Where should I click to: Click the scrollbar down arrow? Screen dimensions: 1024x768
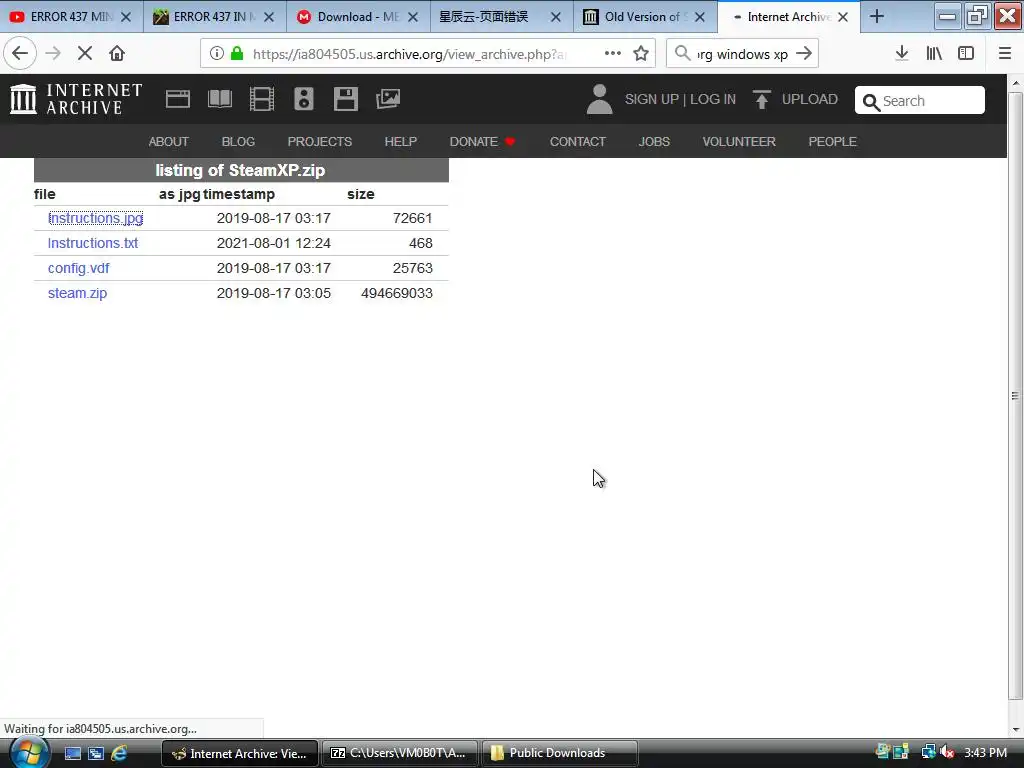1015,729
